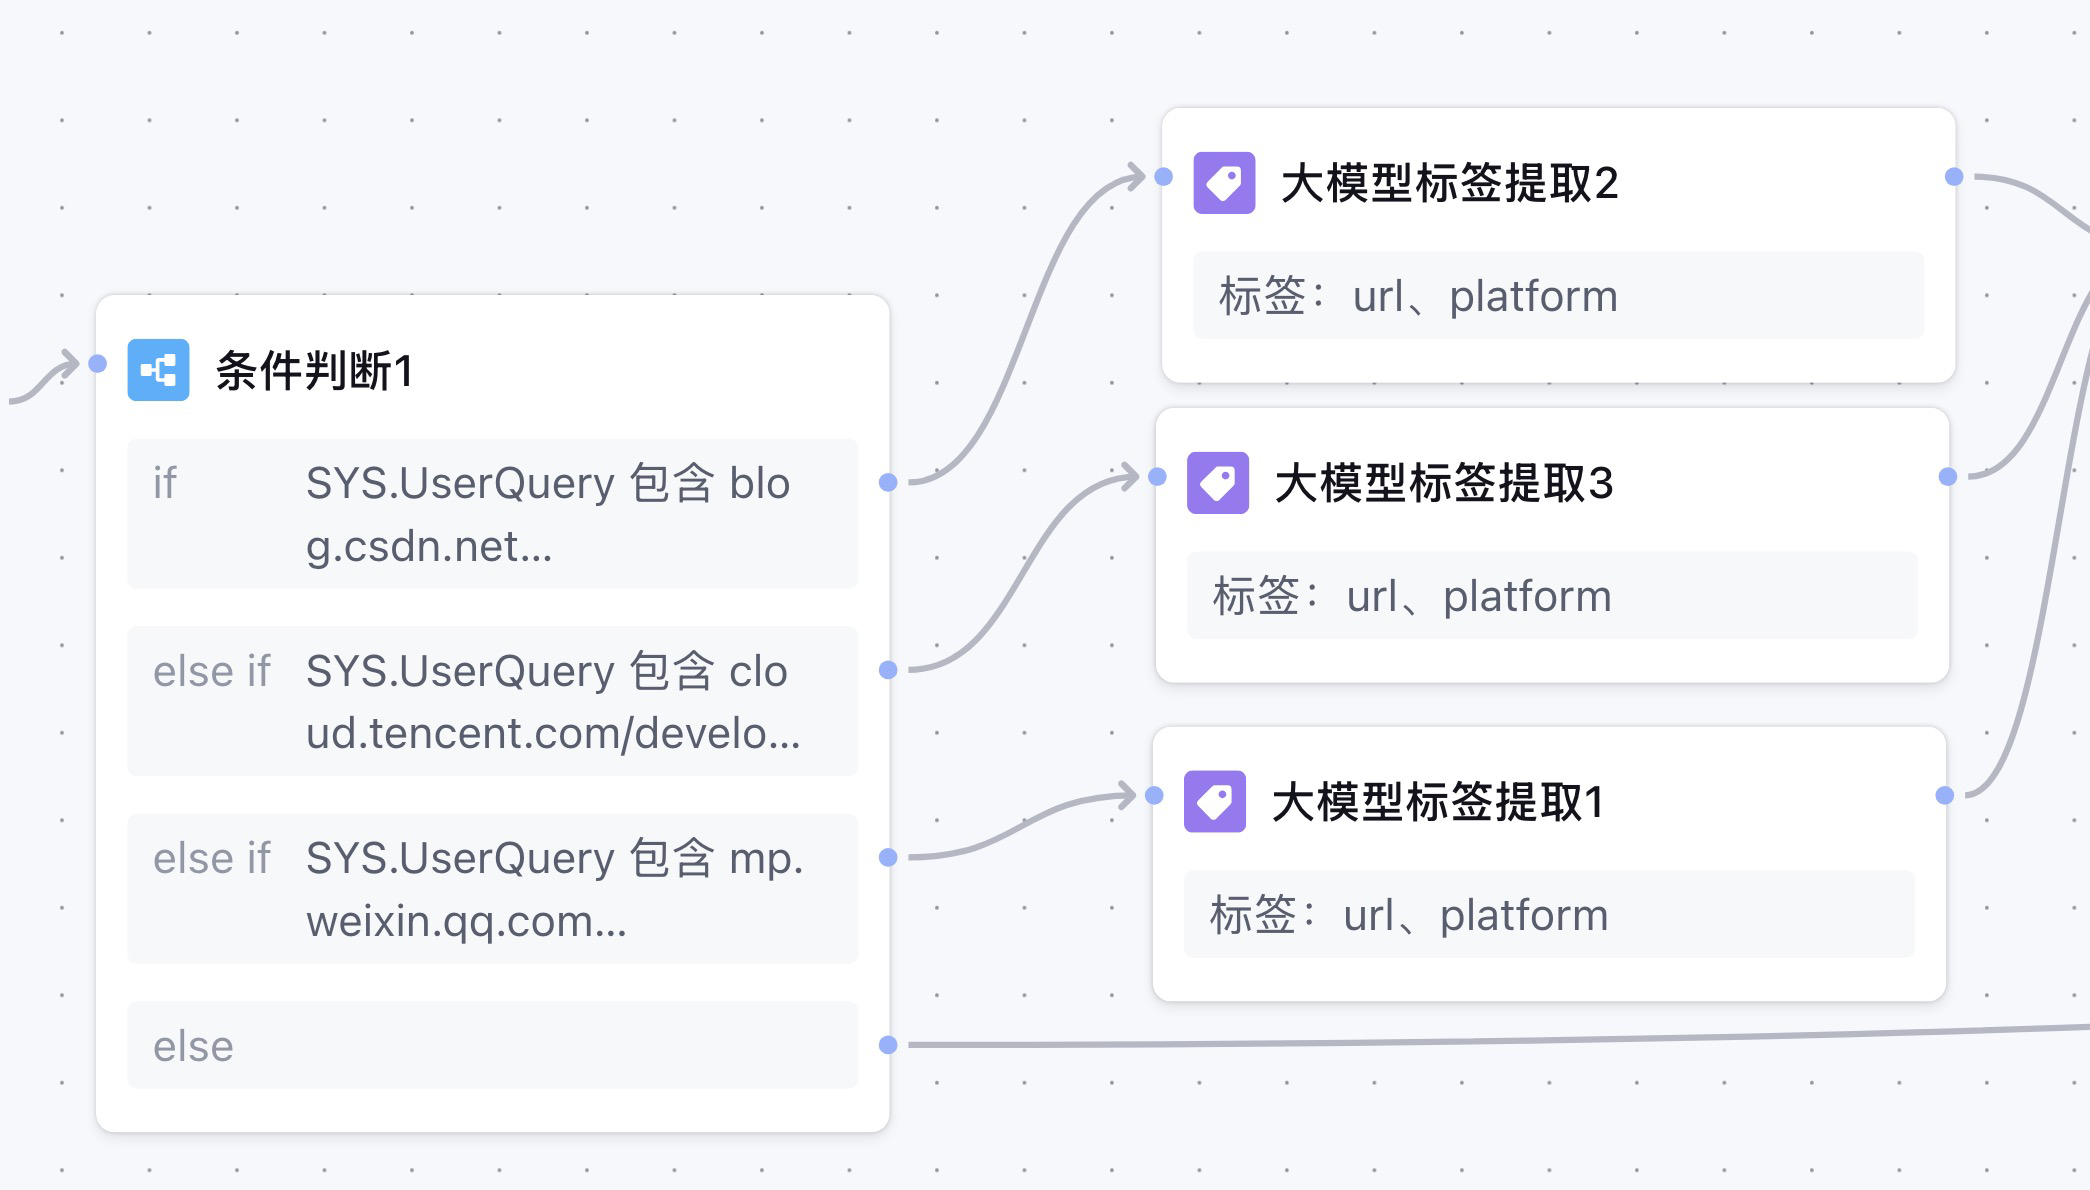
Task: Click the input port dot of 条件判断1
Action: pyautogui.click(x=97, y=363)
